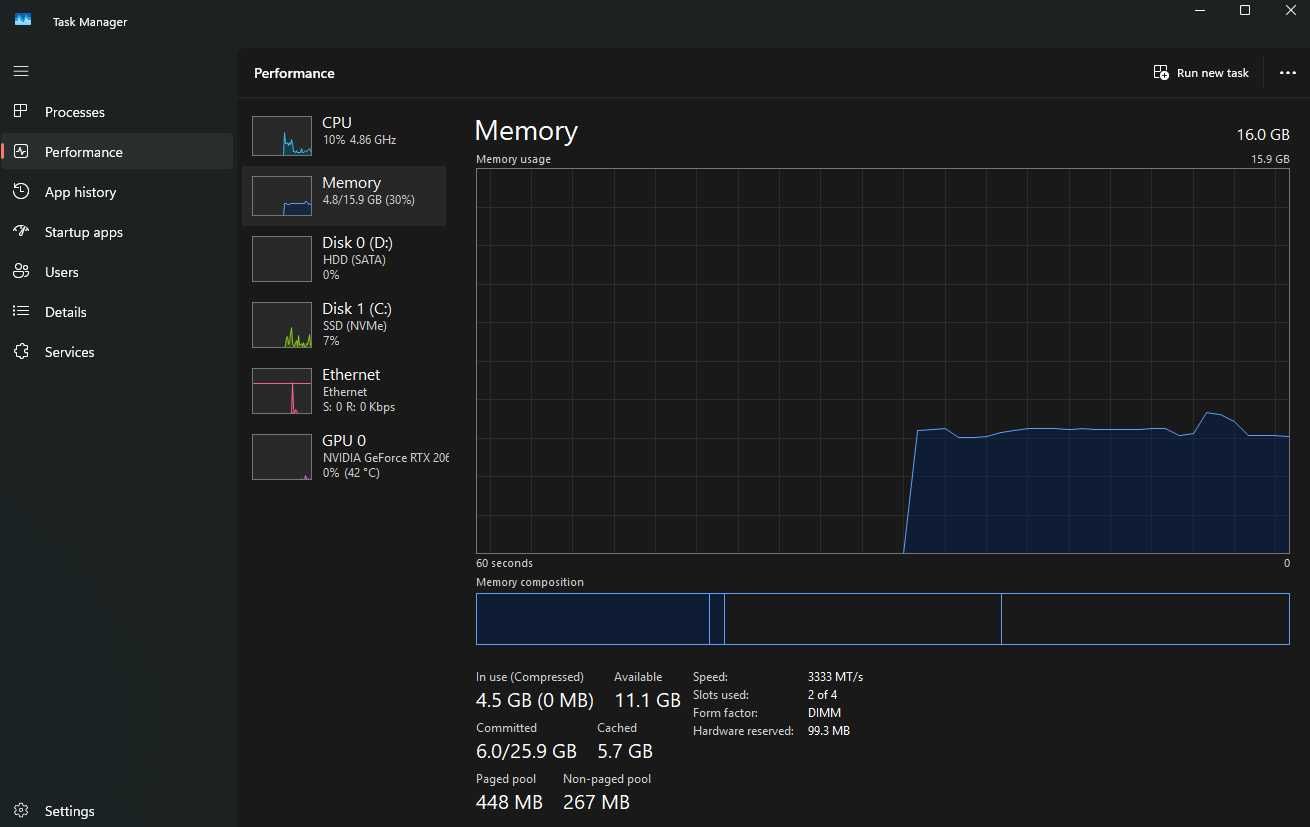Select the Ethernet mini graph thumbnail
The image size is (1310, 827).
282,391
